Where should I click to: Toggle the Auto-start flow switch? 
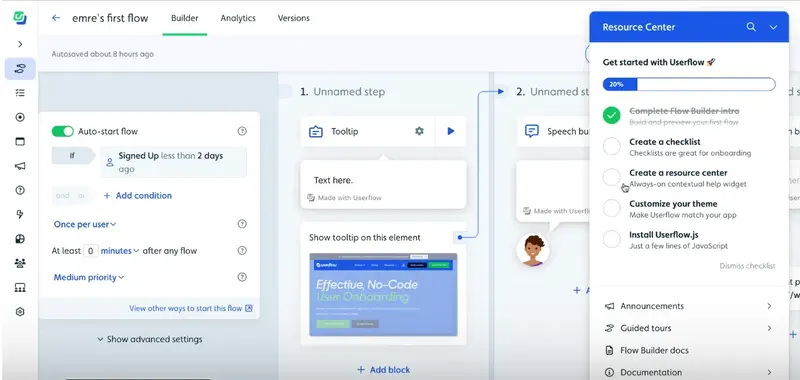(x=63, y=131)
